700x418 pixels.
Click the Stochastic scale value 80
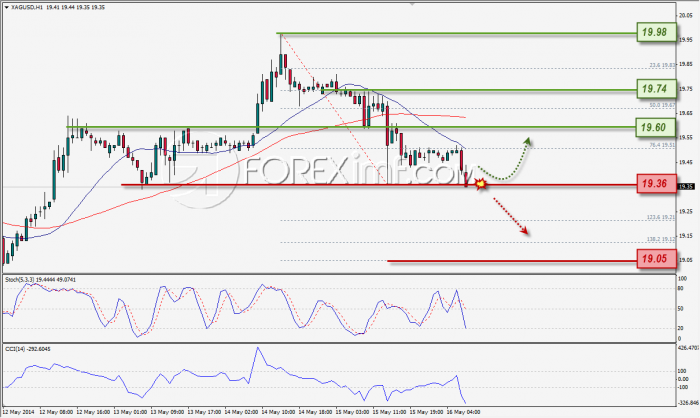[x=681, y=288]
